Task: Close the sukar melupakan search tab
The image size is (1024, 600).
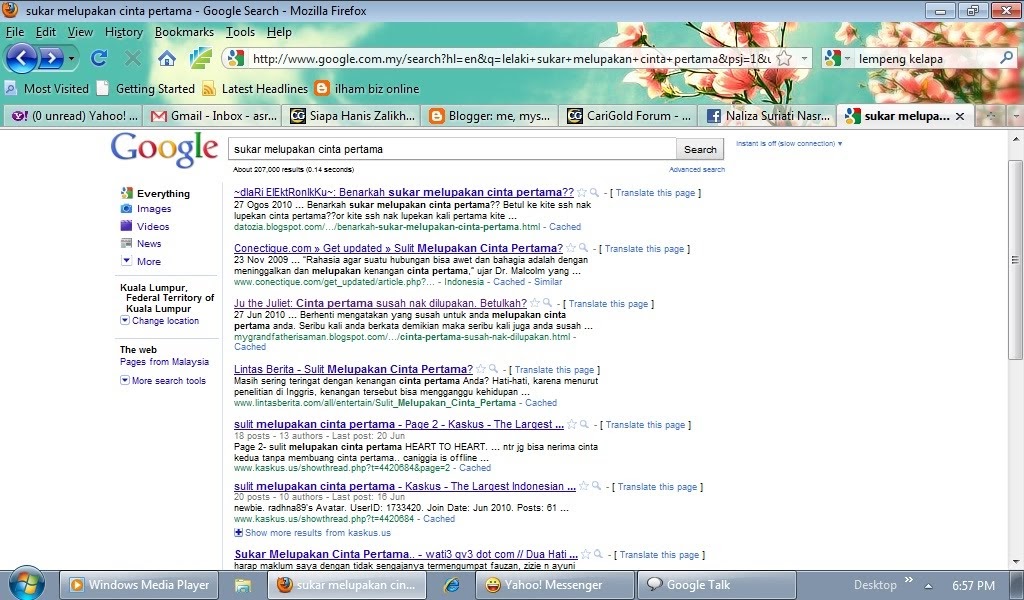Action: coord(960,116)
